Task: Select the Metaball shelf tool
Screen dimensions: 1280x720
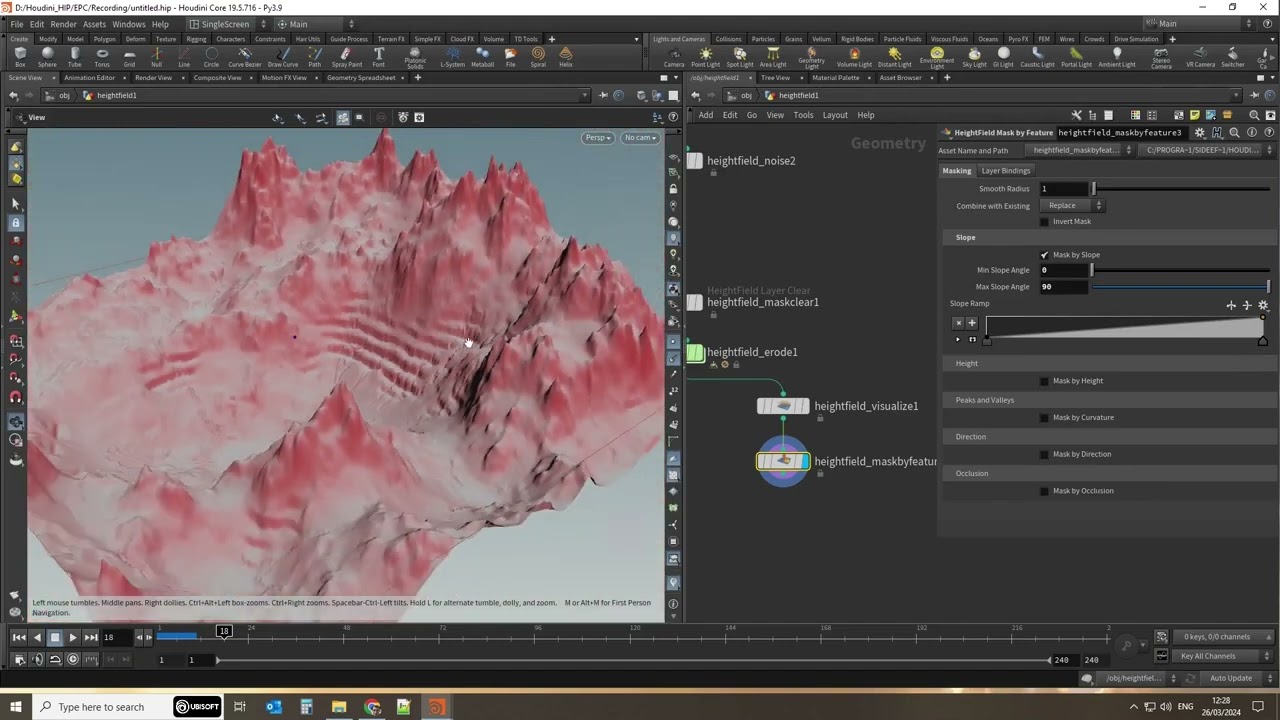Action: pyautogui.click(x=482, y=57)
